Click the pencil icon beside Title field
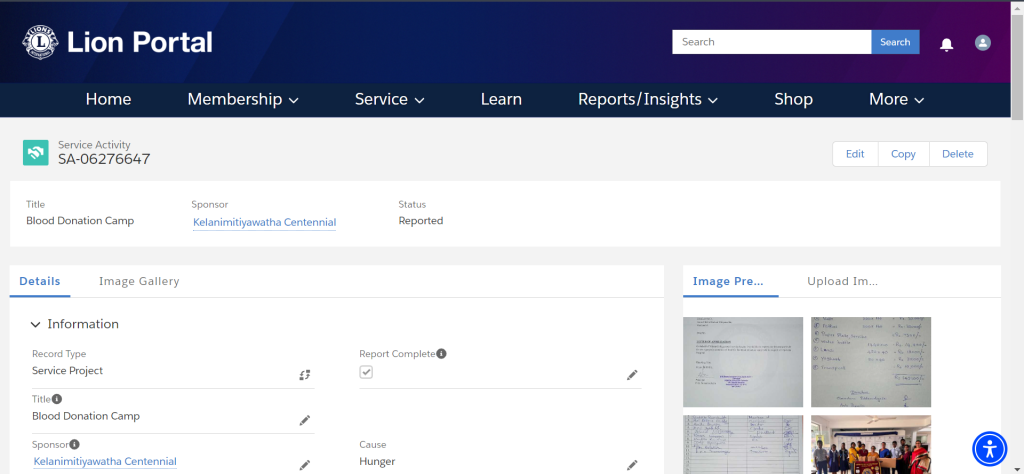The height and width of the screenshot is (474, 1024). 305,420
